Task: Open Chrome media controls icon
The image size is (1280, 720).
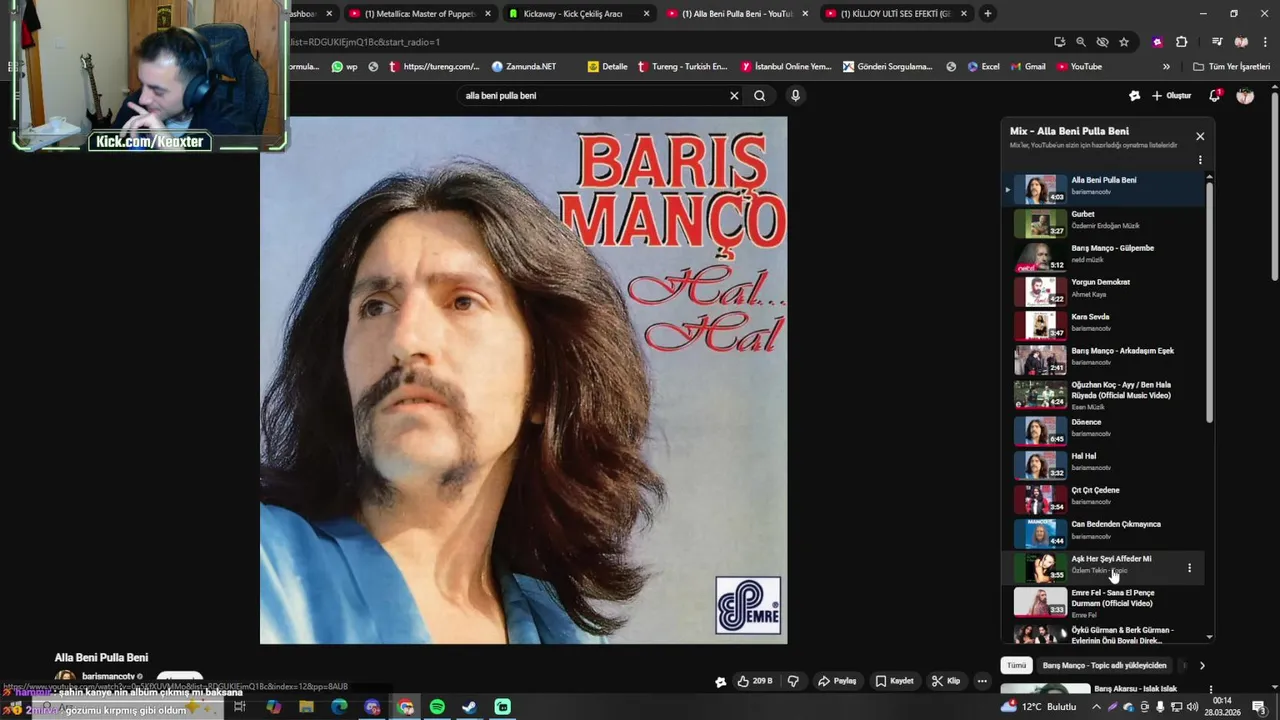Action: (1217, 42)
